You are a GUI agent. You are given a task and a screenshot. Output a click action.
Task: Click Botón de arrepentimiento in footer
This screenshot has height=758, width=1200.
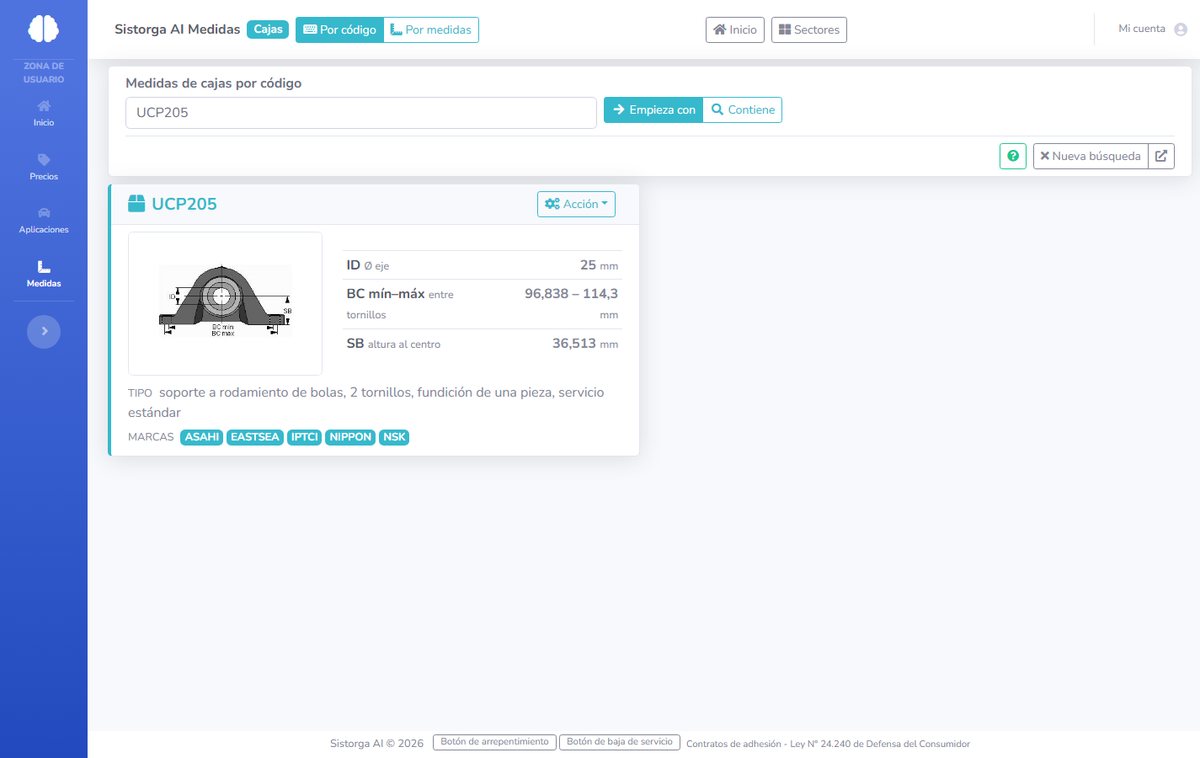(494, 742)
